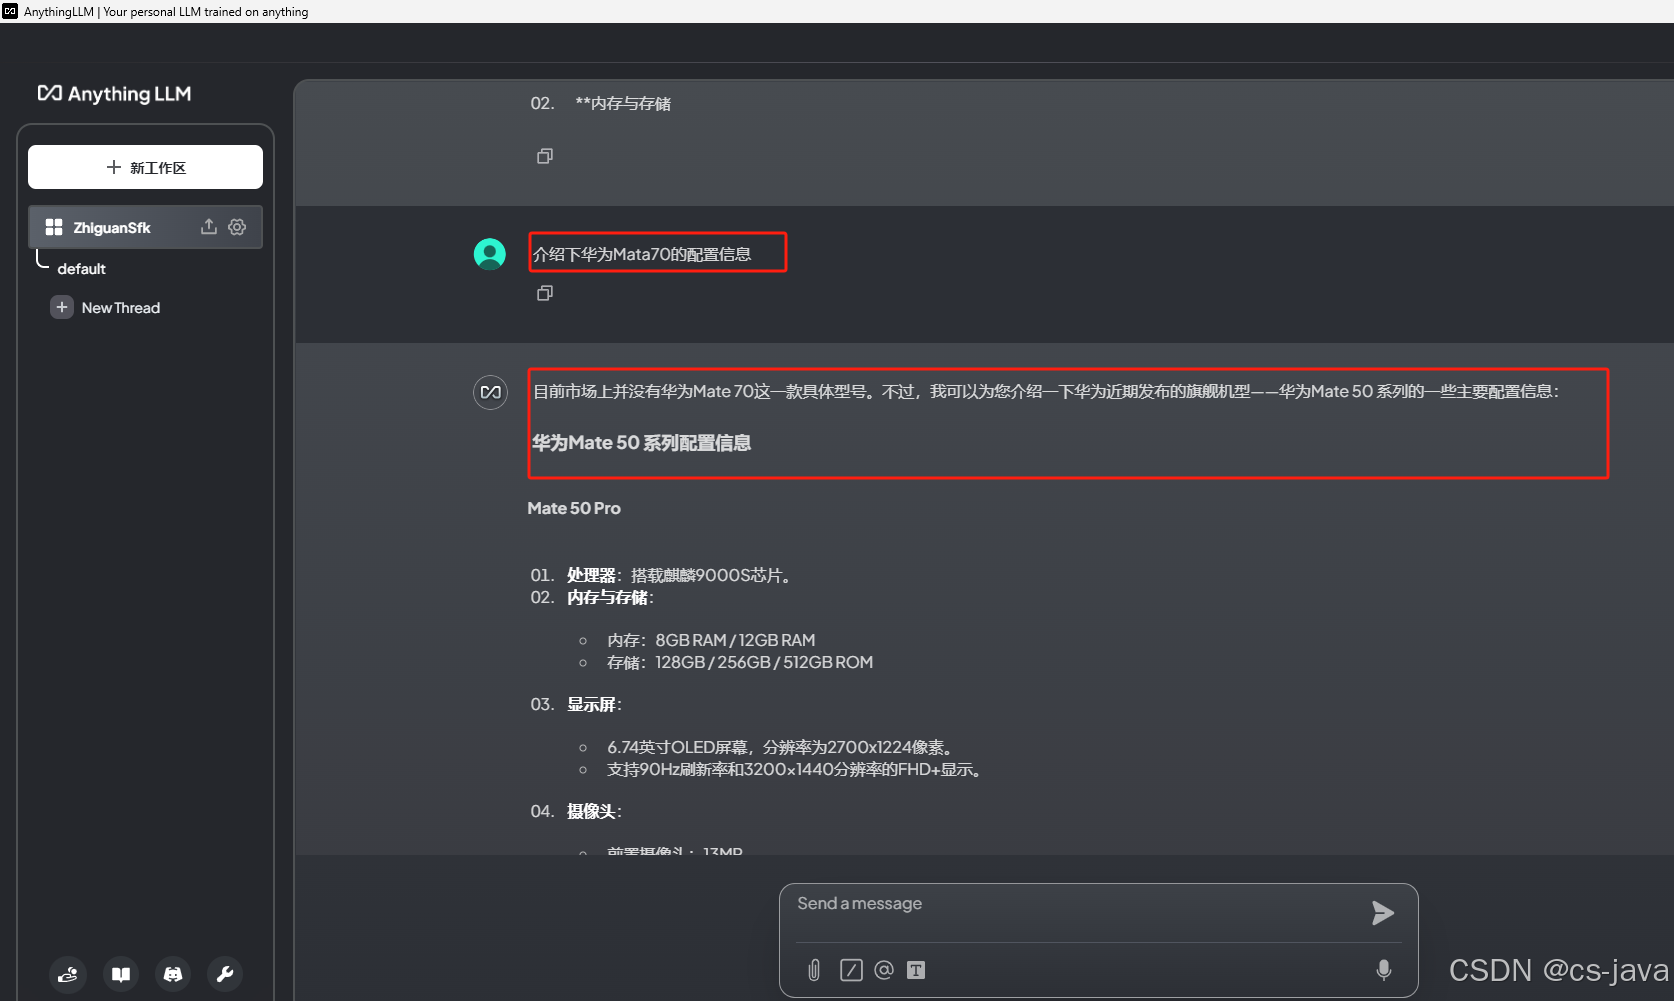Click the 存储: 128GB / 256GB / 512GB ROM line
The height and width of the screenshot is (1001, 1674).
point(740,662)
